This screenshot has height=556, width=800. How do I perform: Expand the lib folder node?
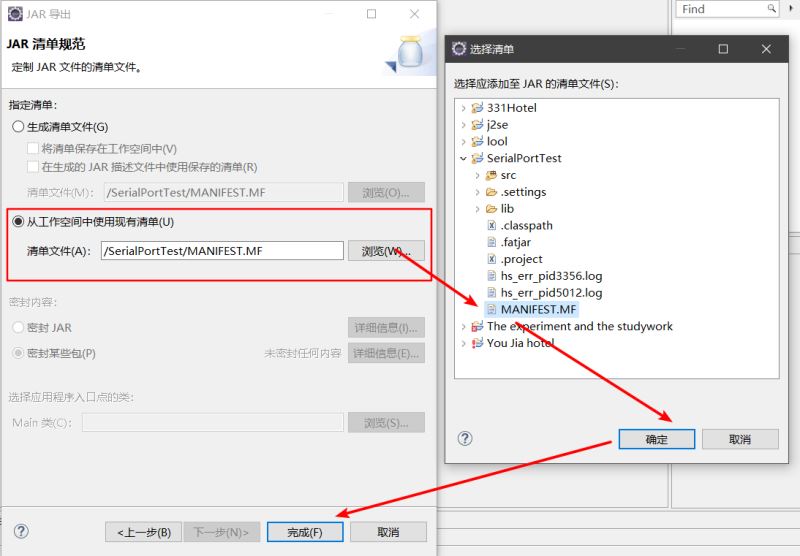[478, 209]
